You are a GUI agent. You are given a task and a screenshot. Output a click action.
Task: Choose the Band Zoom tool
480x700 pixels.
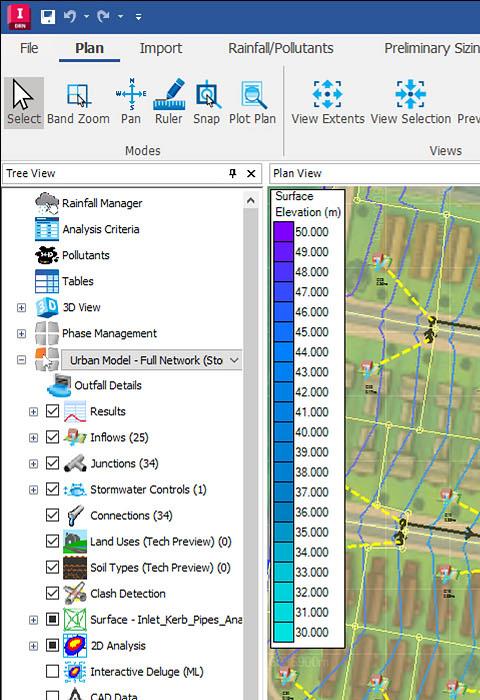[x=78, y=103]
